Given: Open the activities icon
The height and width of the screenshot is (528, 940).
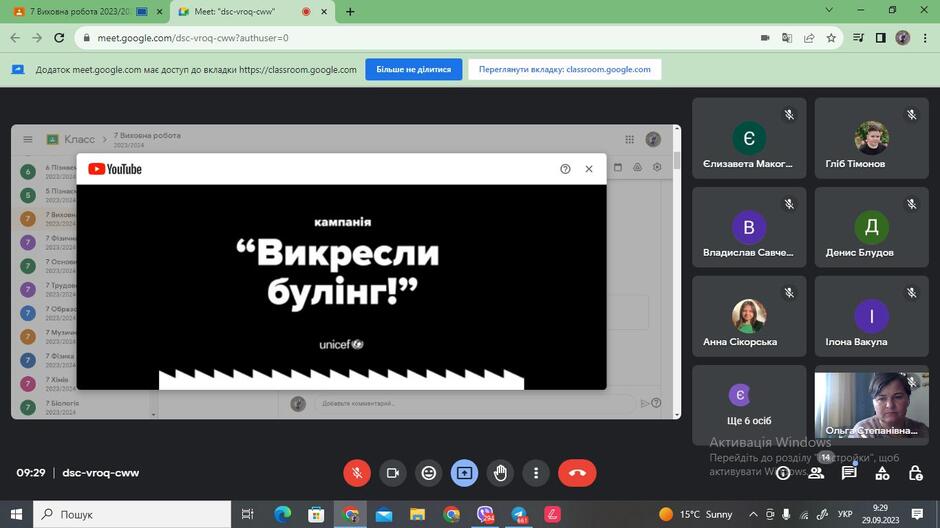Looking at the screenshot, I should tap(882, 473).
